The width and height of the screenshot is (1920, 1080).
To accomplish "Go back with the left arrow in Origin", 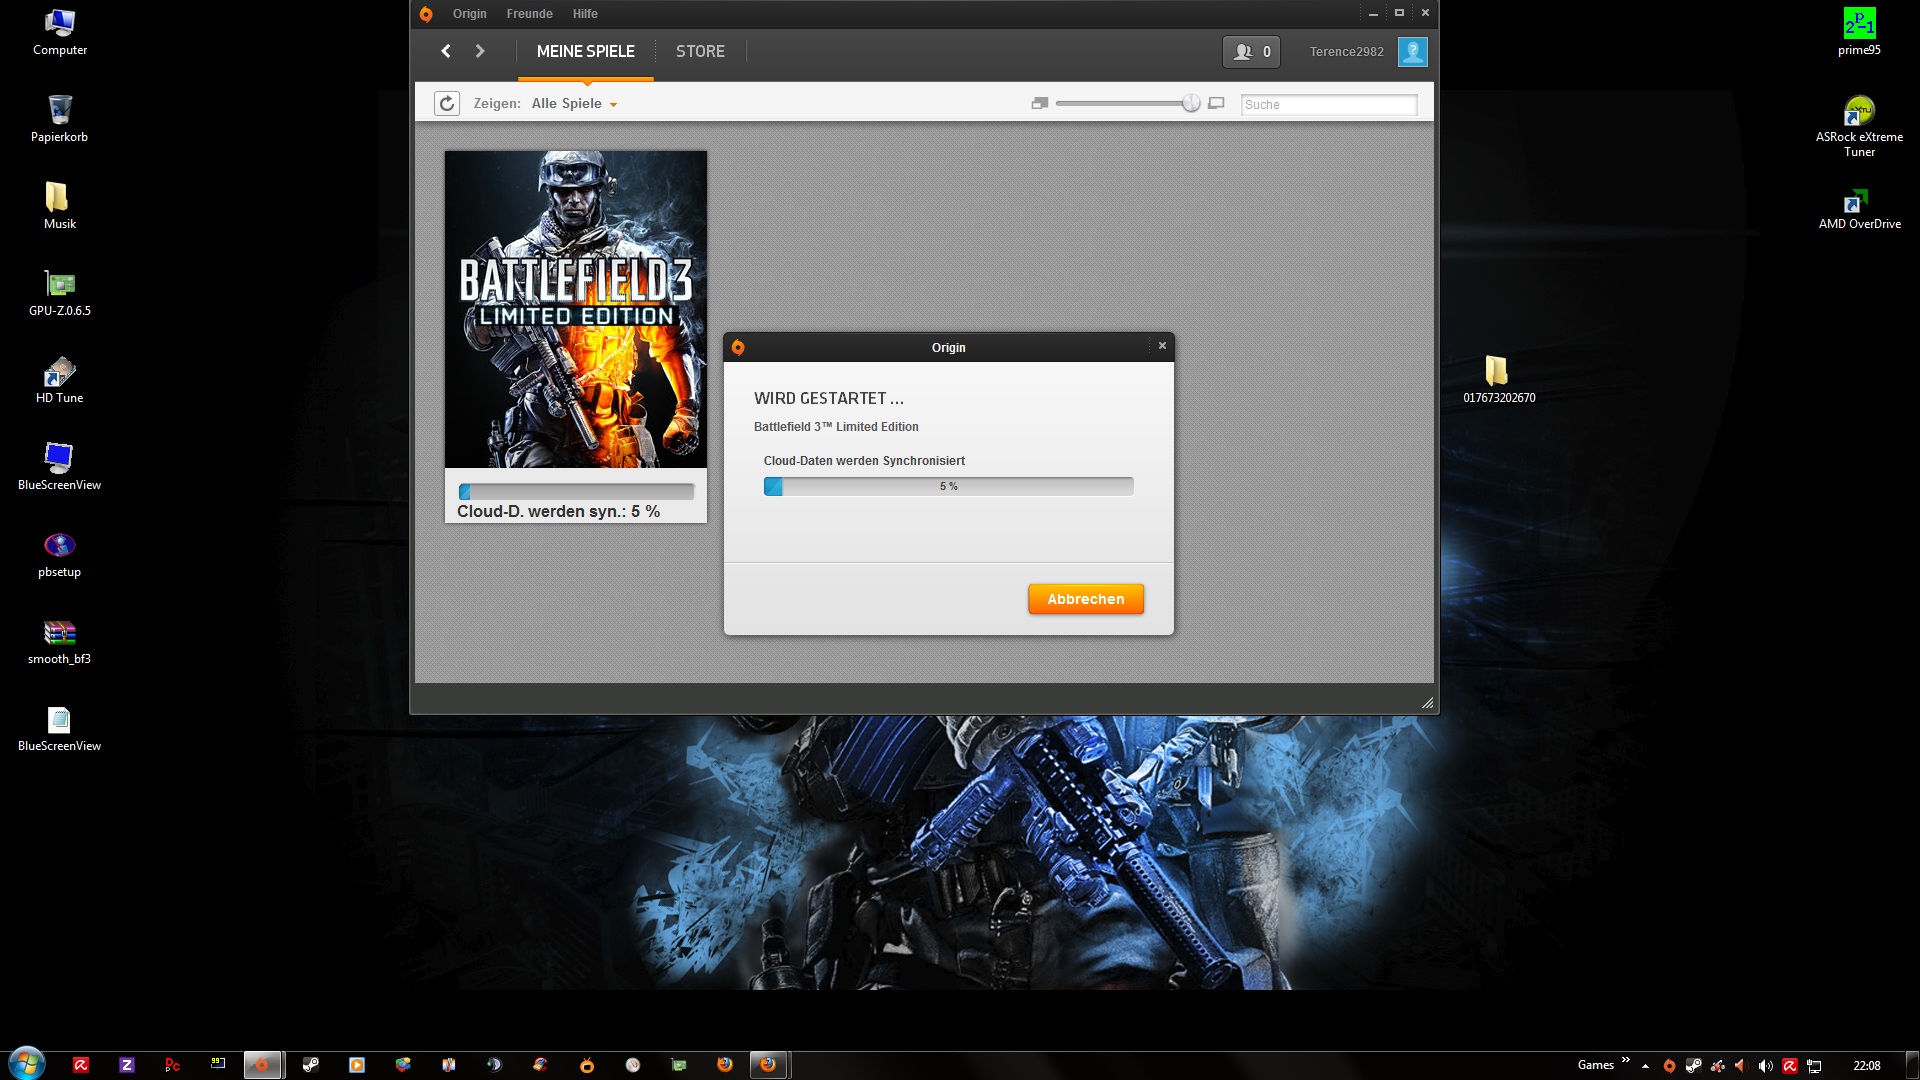I will coord(446,51).
